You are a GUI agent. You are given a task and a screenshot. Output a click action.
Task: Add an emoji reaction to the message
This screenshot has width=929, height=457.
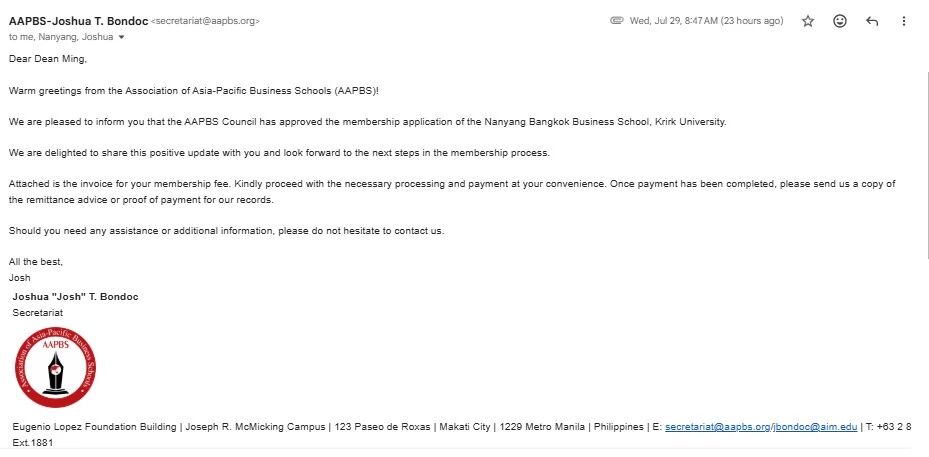(x=840, y=21)
